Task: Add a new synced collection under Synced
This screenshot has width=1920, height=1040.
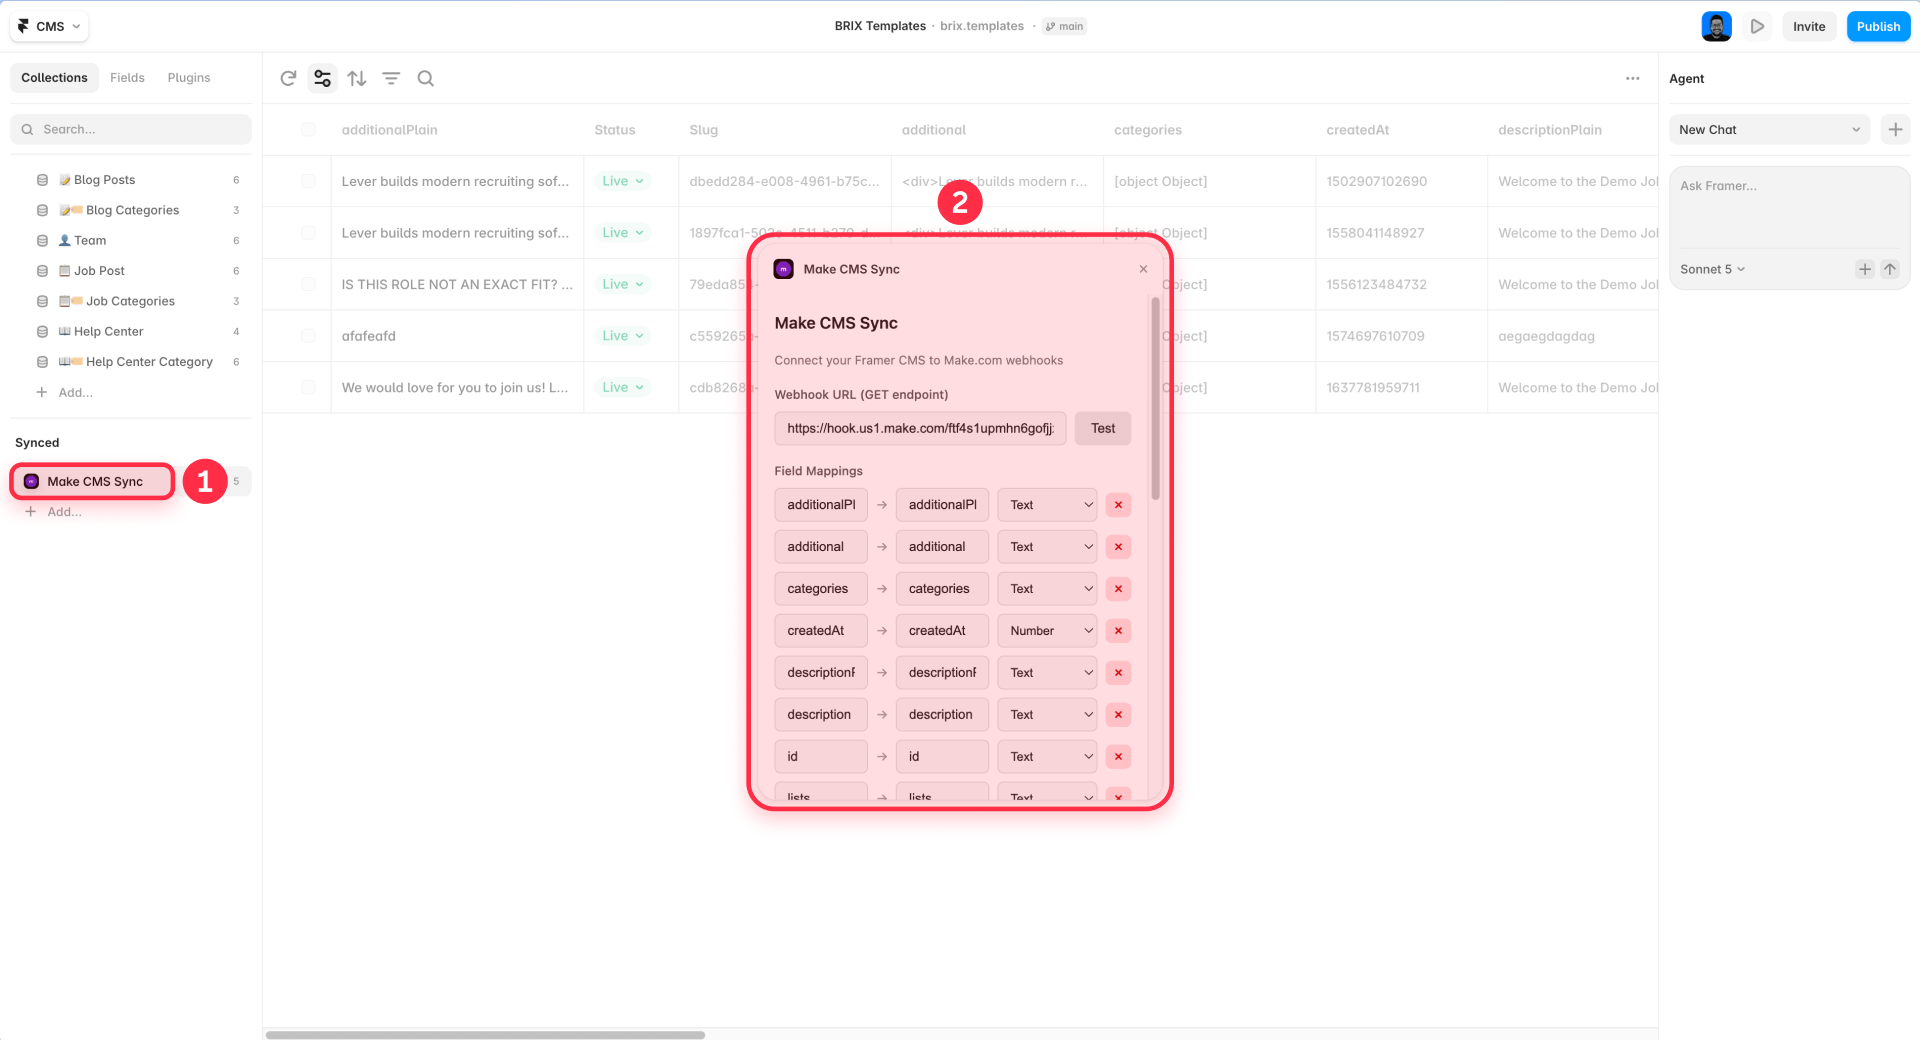Action: pyautogui.click(x=54, y=512)
